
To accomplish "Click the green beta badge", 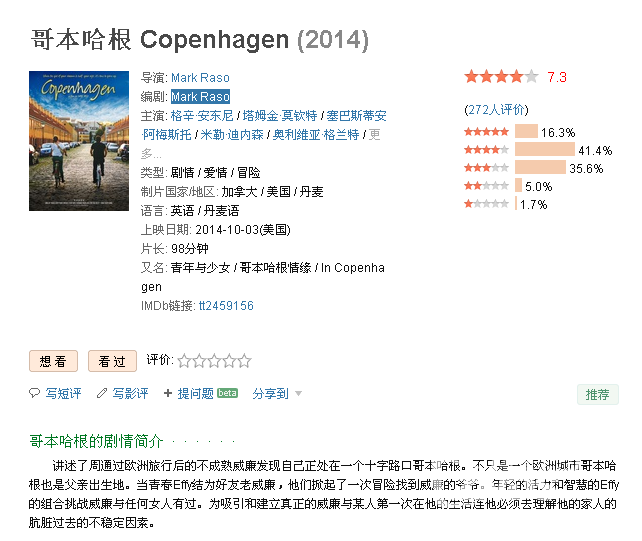I will coord(227,393).
